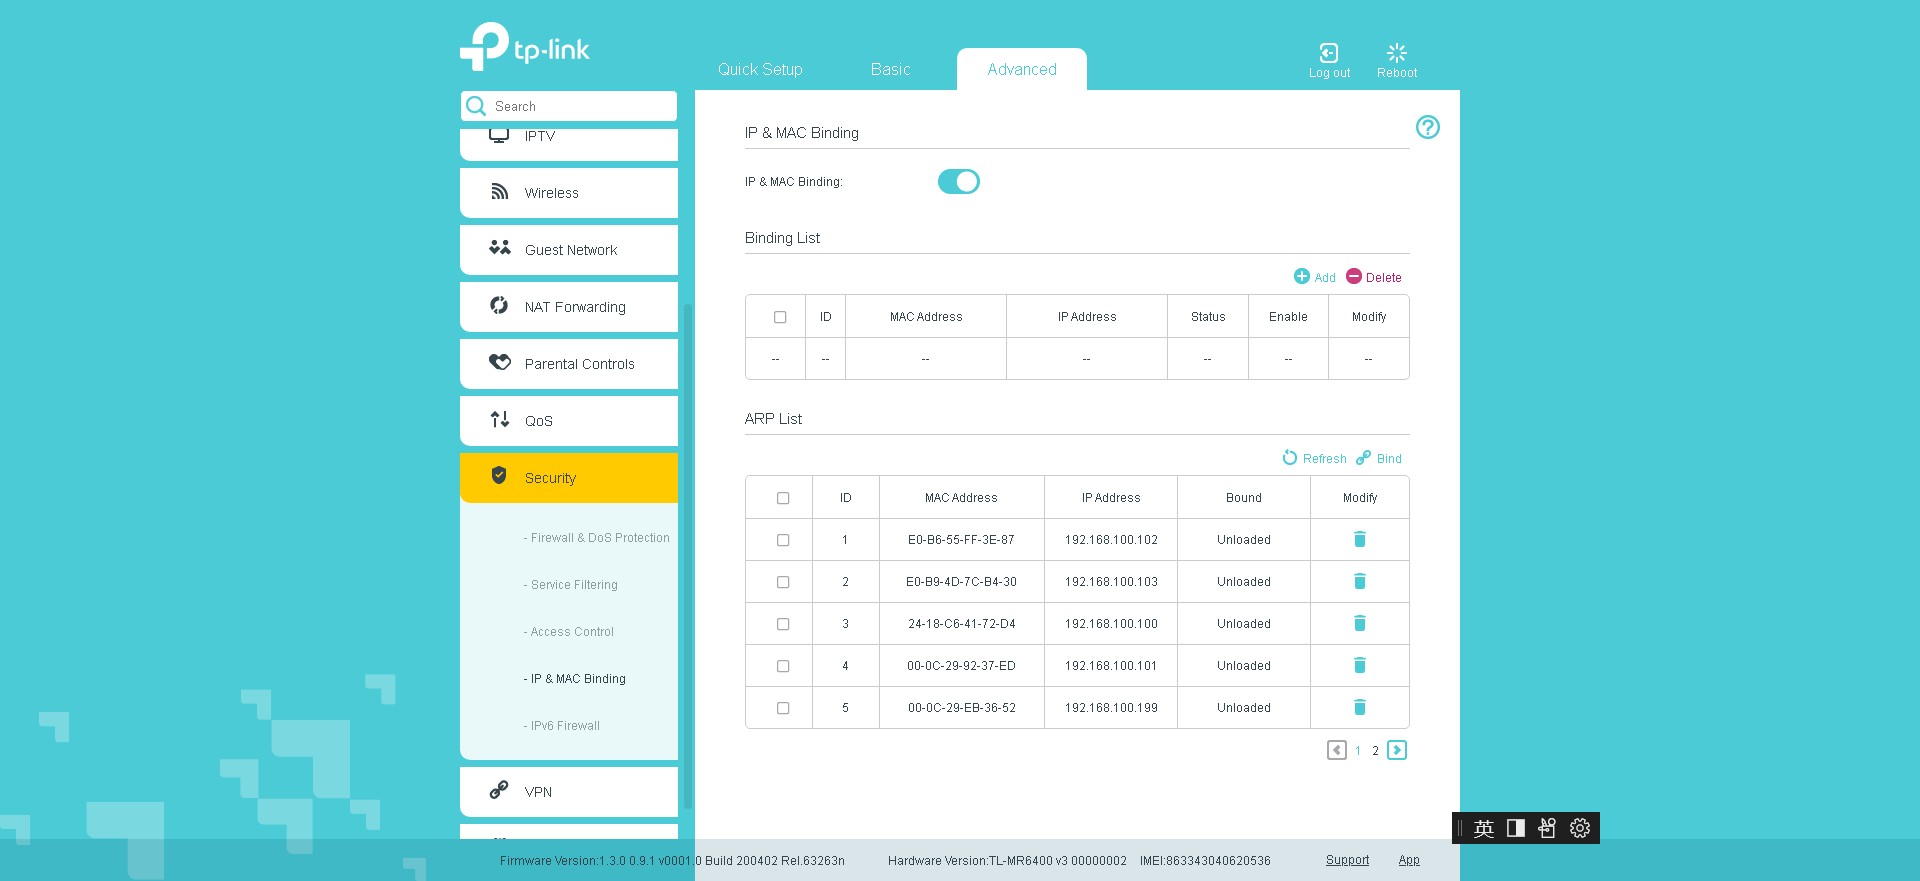This screenshot has height=881, width=1920.
Task: Expand the IPTV menu section
Action: tap(569, 144)
